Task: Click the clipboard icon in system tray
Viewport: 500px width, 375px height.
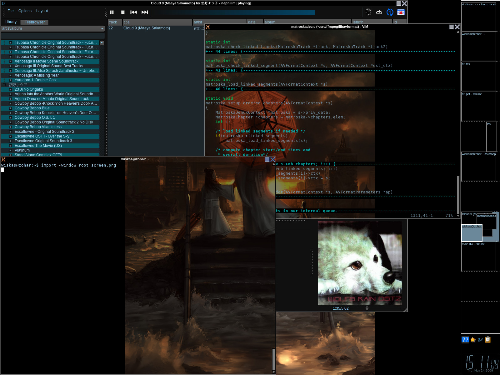Action: point(488,339)
